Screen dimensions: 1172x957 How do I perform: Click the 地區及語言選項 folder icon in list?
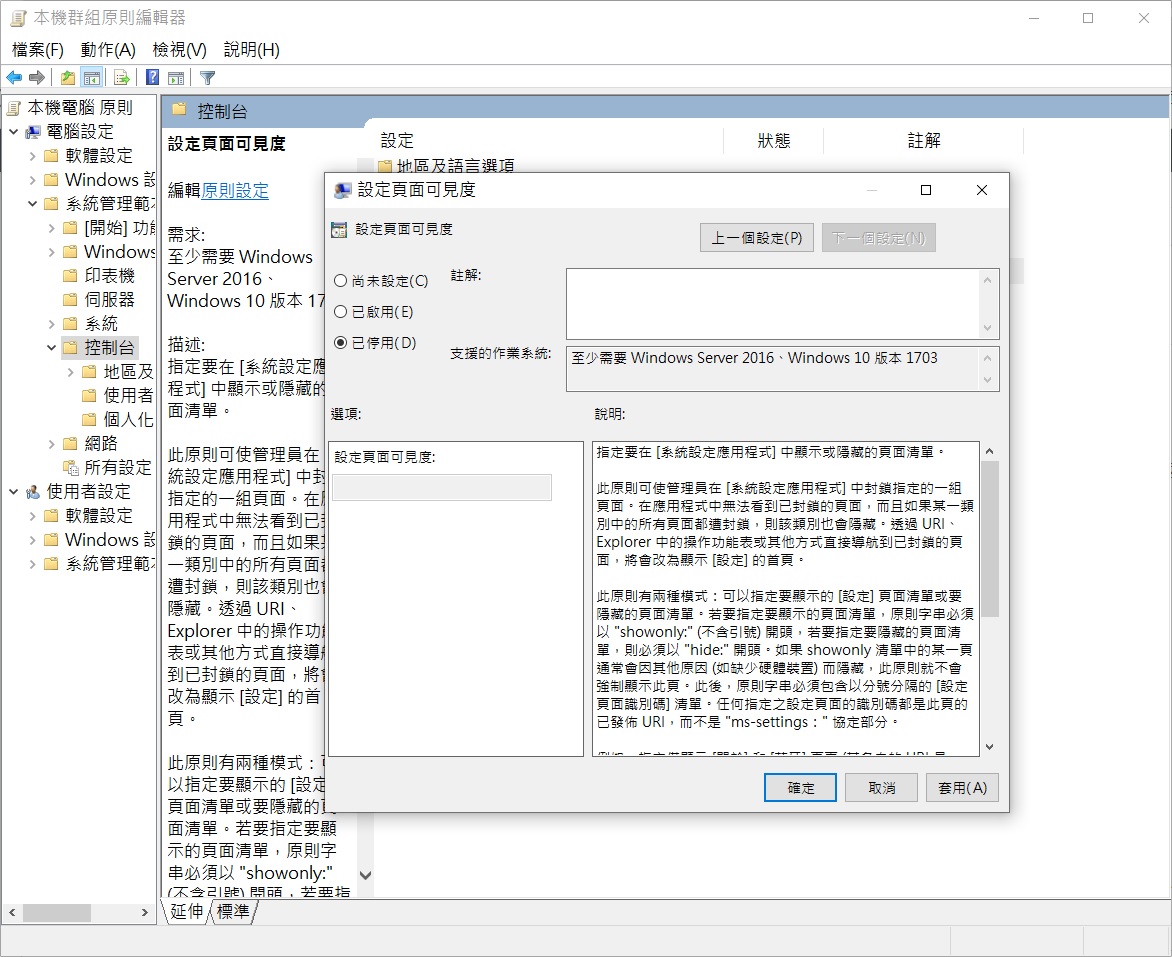(x=385, y=166)
